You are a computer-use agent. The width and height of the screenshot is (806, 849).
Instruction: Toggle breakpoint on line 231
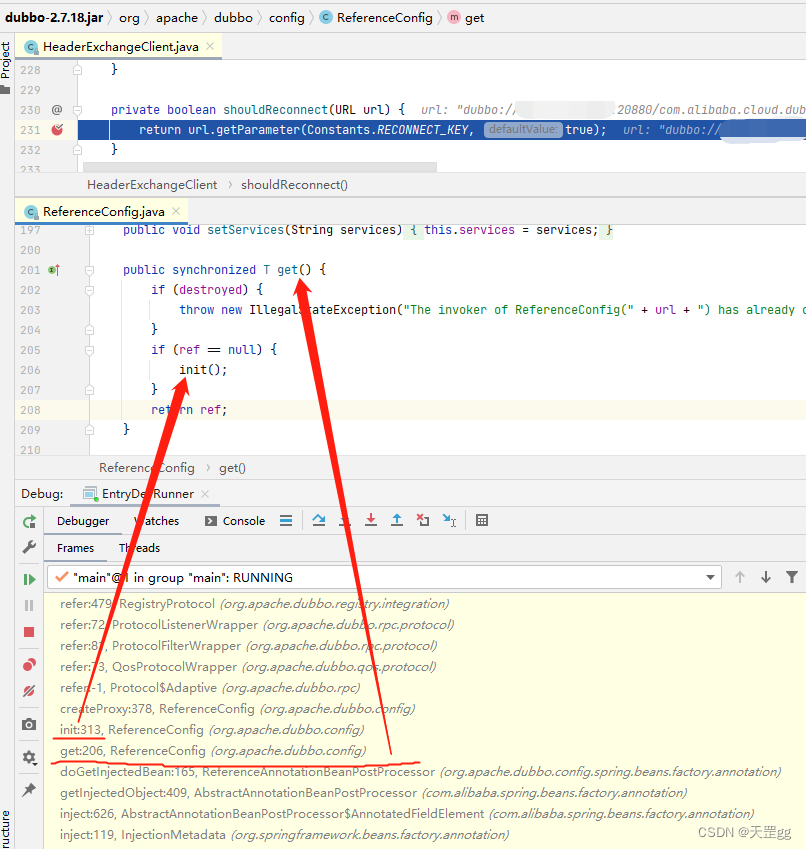click(x=57, y=129)
